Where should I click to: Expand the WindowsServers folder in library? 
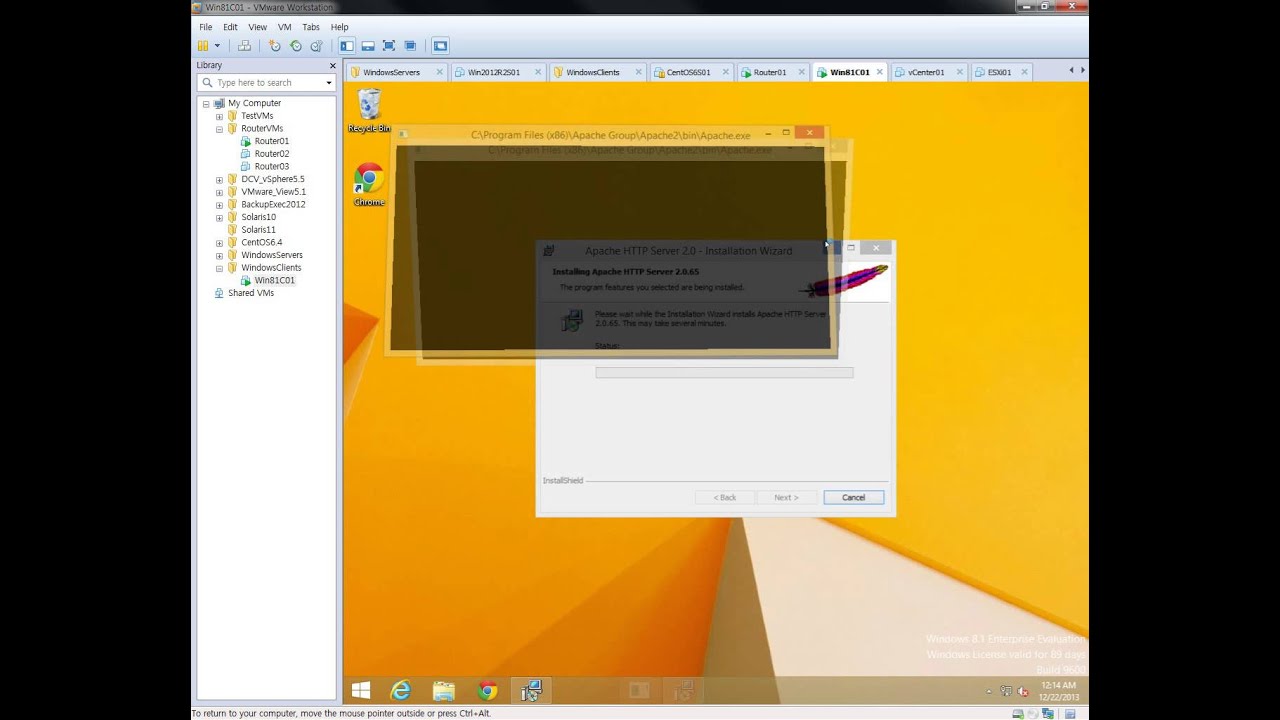[219, 255]
